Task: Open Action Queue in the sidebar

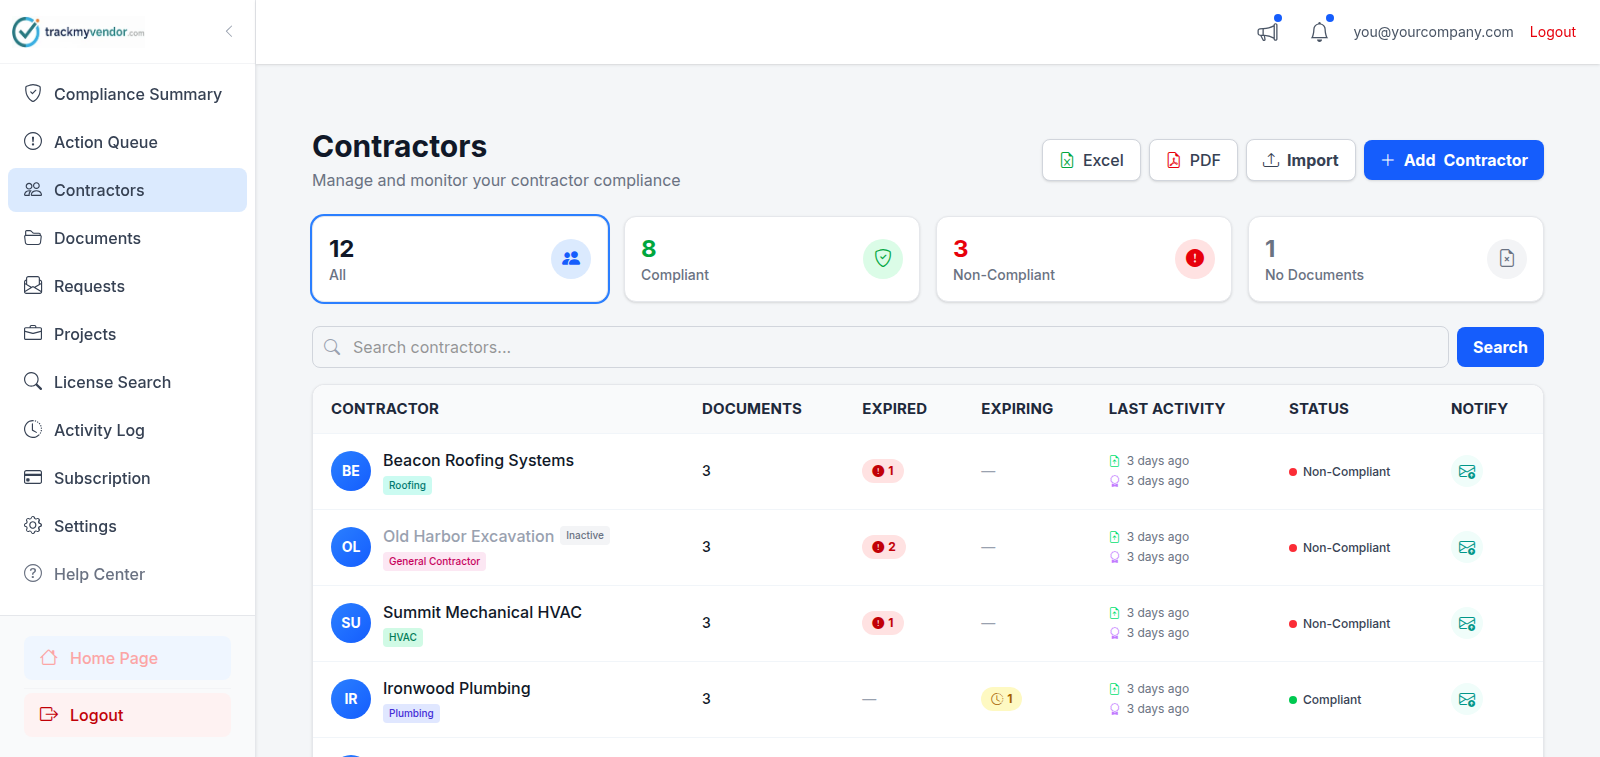Action: point(127,142)
